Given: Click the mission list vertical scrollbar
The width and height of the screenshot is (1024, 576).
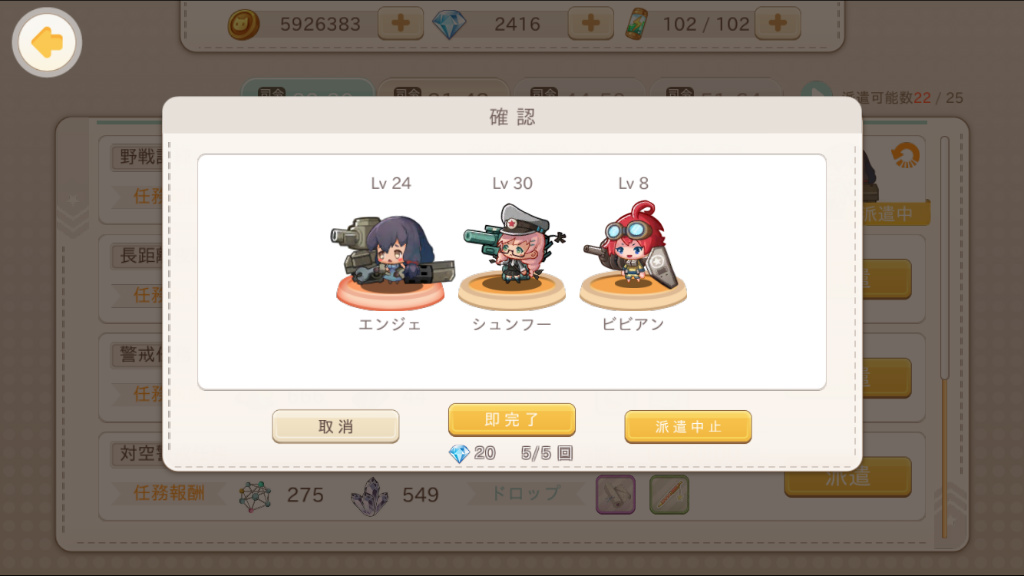Looking at the screenshot, I should (x=944, y=336).
